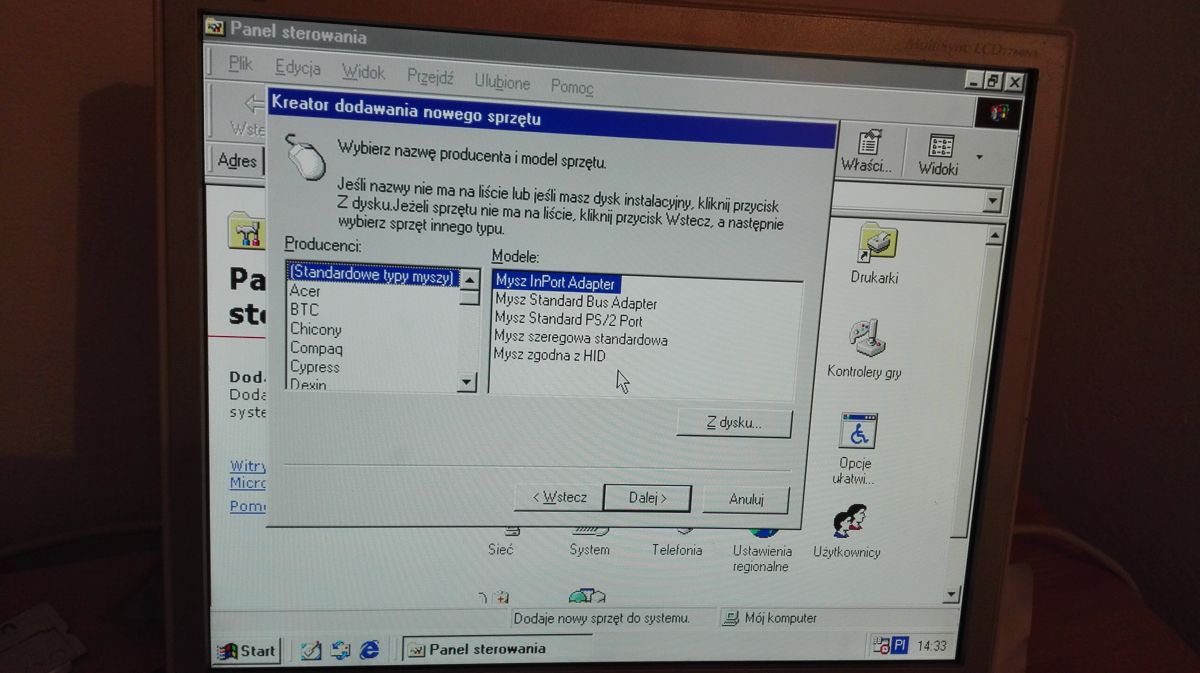The width and height of the screenshot is (1200, 673).
Task: Select Compaq in the Producenci list
Action: pyautogui.click(x=316, y=348)
